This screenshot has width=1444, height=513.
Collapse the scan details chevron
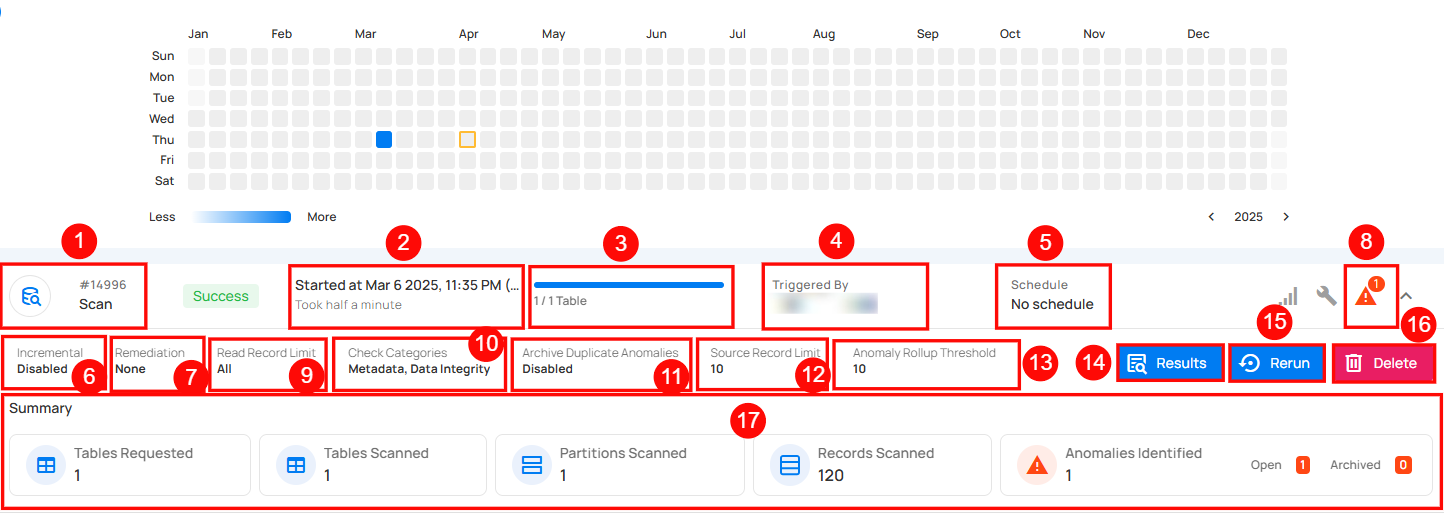pyautogui.click(x=1406, y=296)
